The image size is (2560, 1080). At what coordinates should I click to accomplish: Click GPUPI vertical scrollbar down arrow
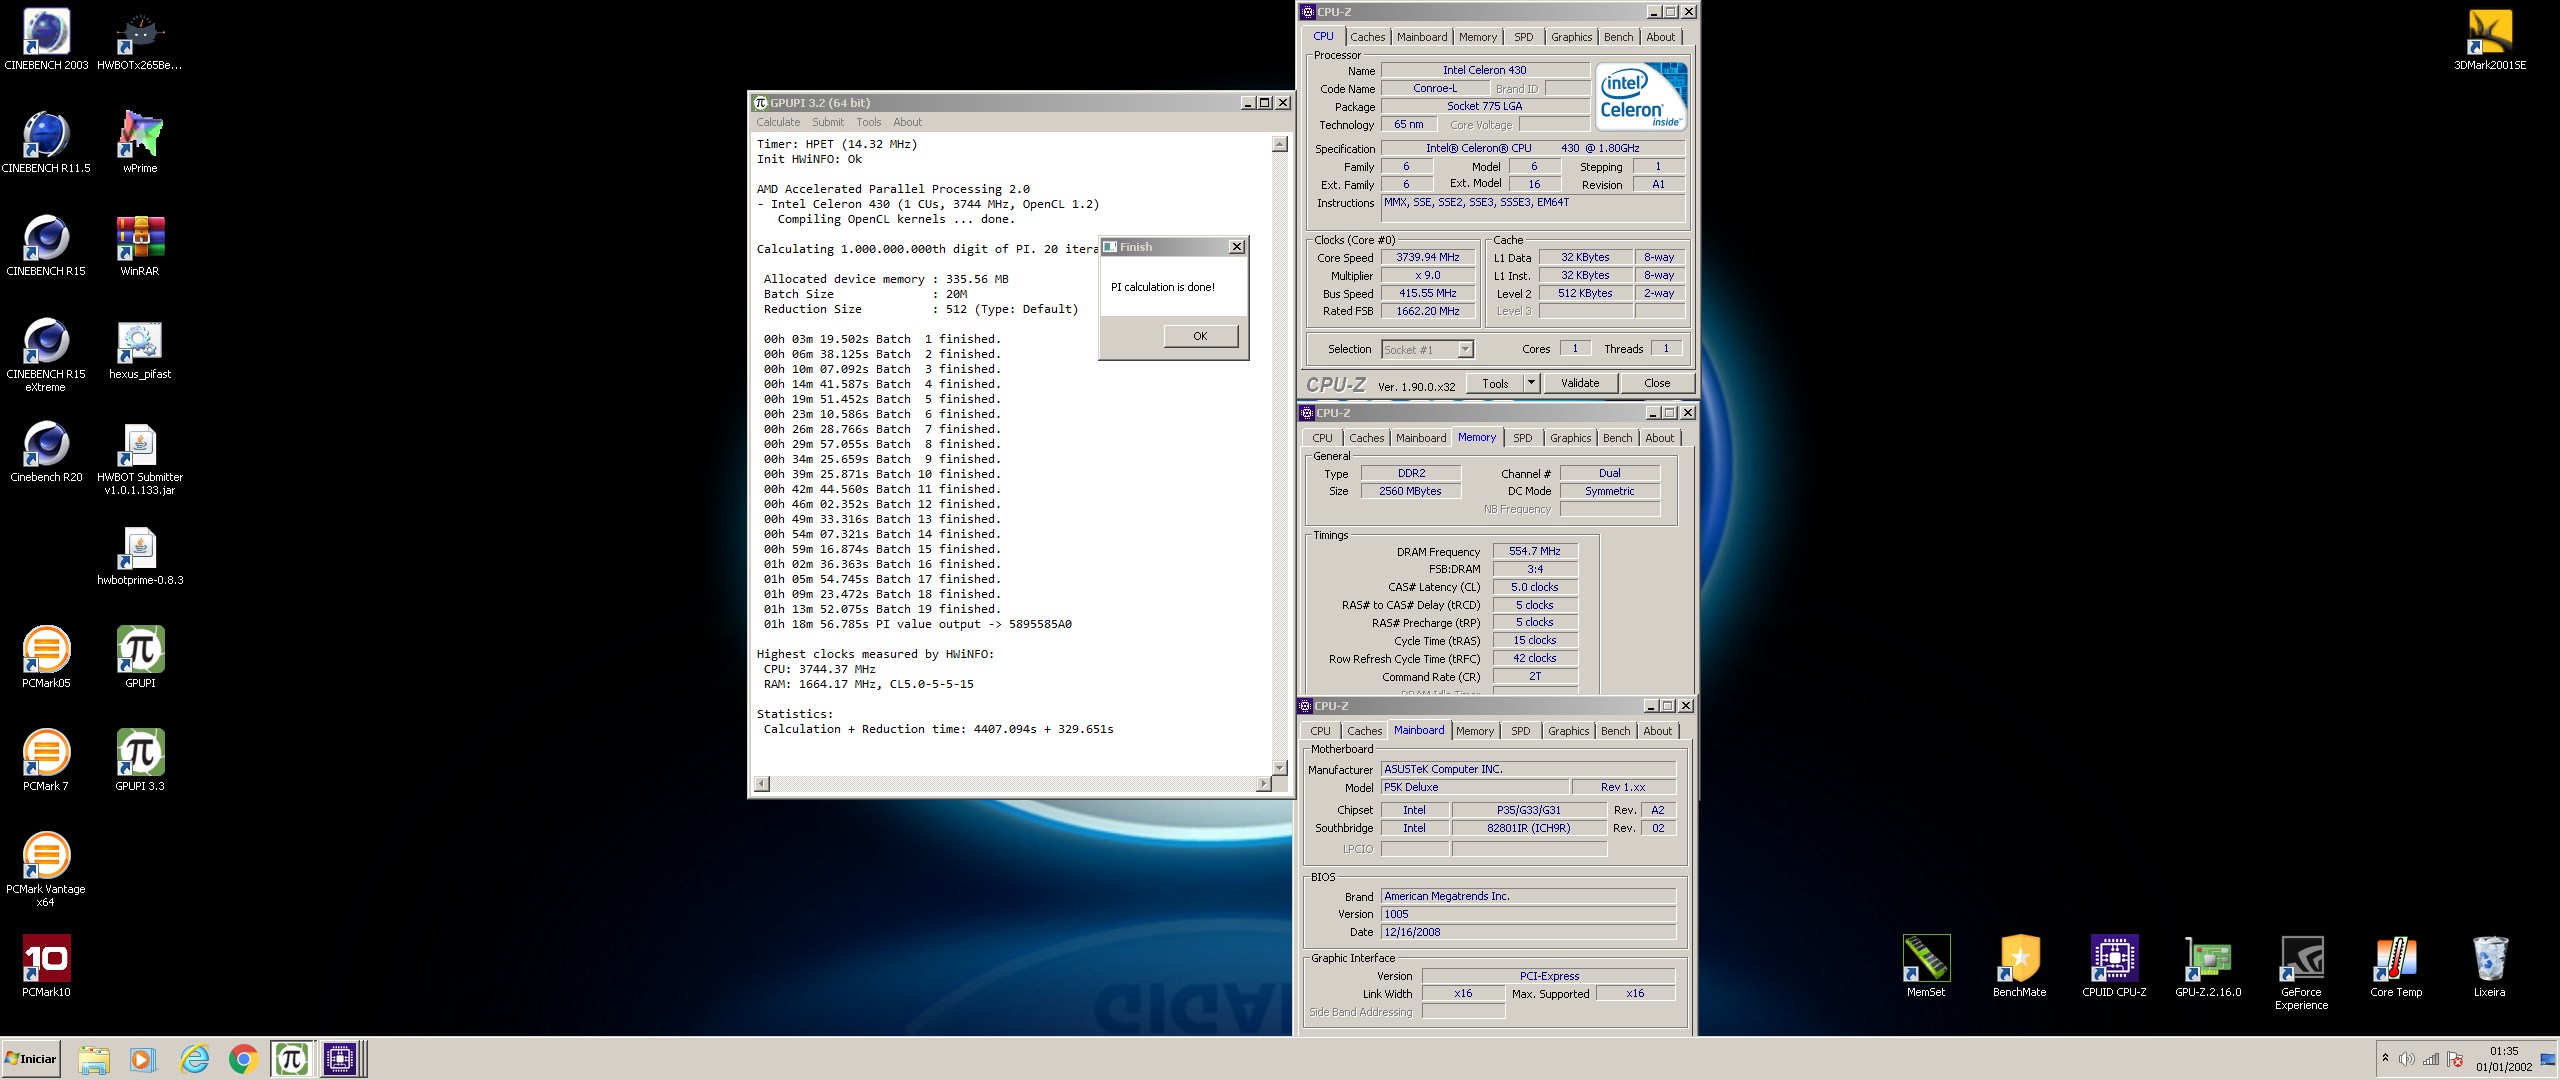point(1279,767)
